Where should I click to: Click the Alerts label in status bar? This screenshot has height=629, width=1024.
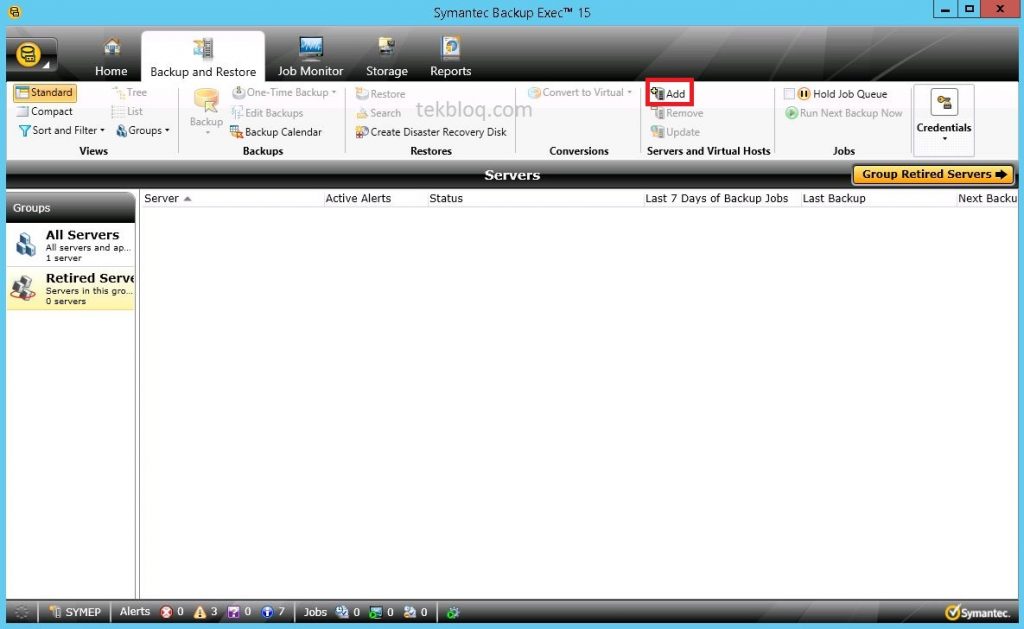pyautogui.click(x=135, y=611)
